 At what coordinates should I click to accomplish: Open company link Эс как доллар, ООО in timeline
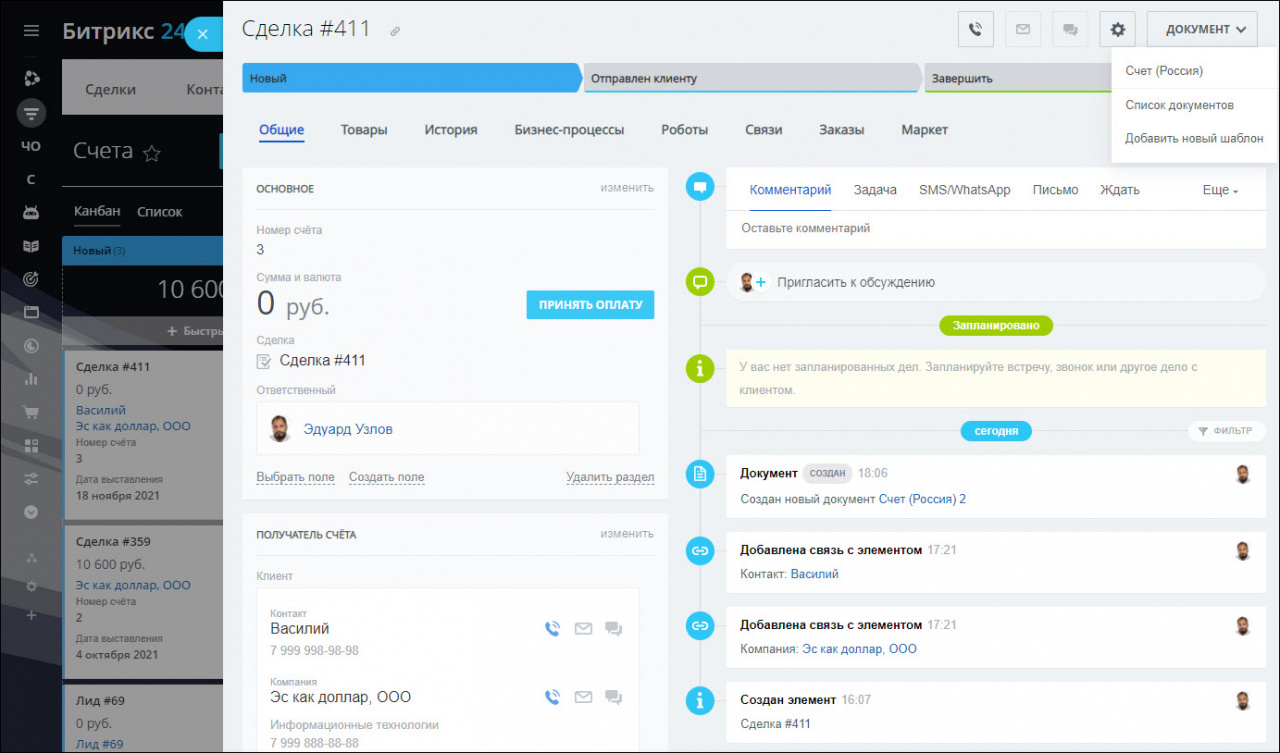860,649
